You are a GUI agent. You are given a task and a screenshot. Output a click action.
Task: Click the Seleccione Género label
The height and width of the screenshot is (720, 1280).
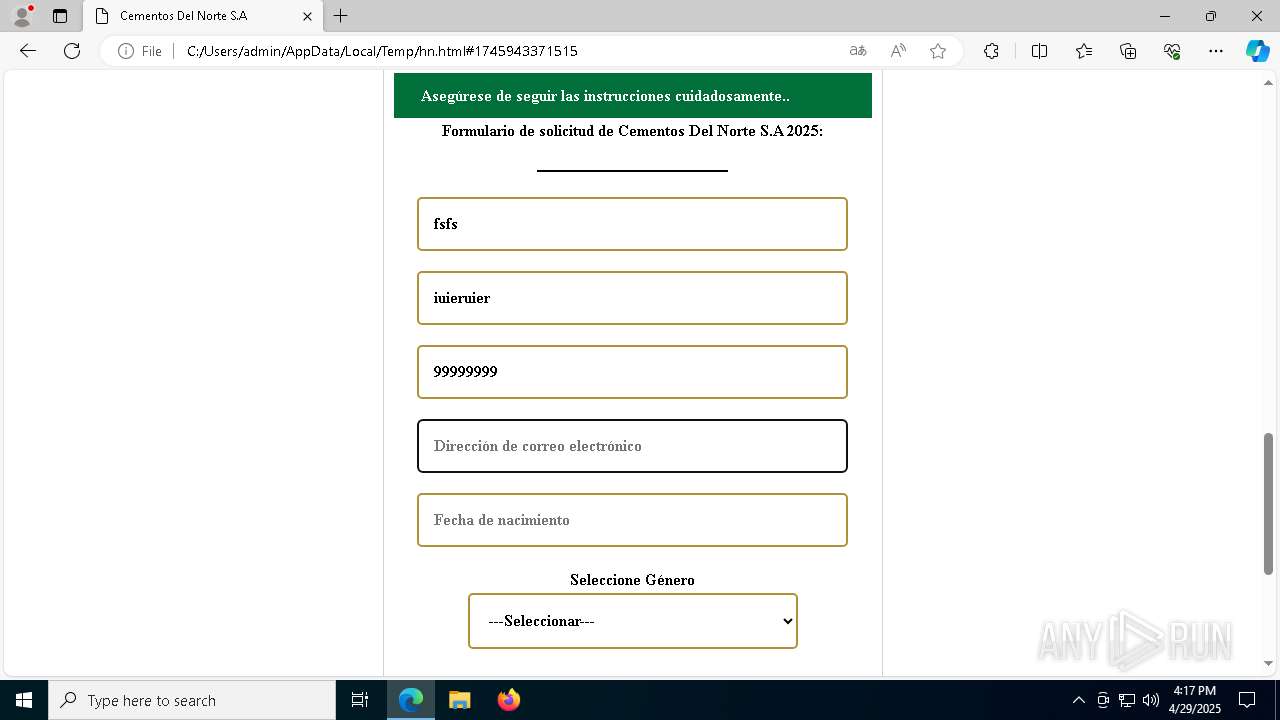pyautogui.click(x=632, y=580)
